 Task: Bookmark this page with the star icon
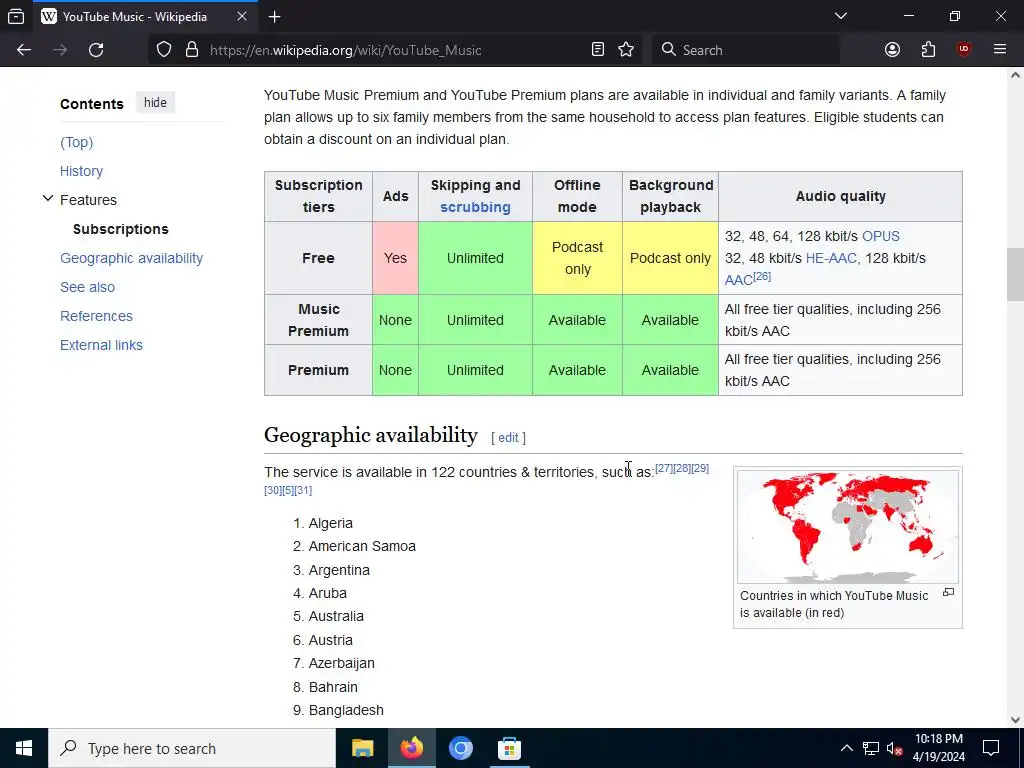click(x=626, y=50)
